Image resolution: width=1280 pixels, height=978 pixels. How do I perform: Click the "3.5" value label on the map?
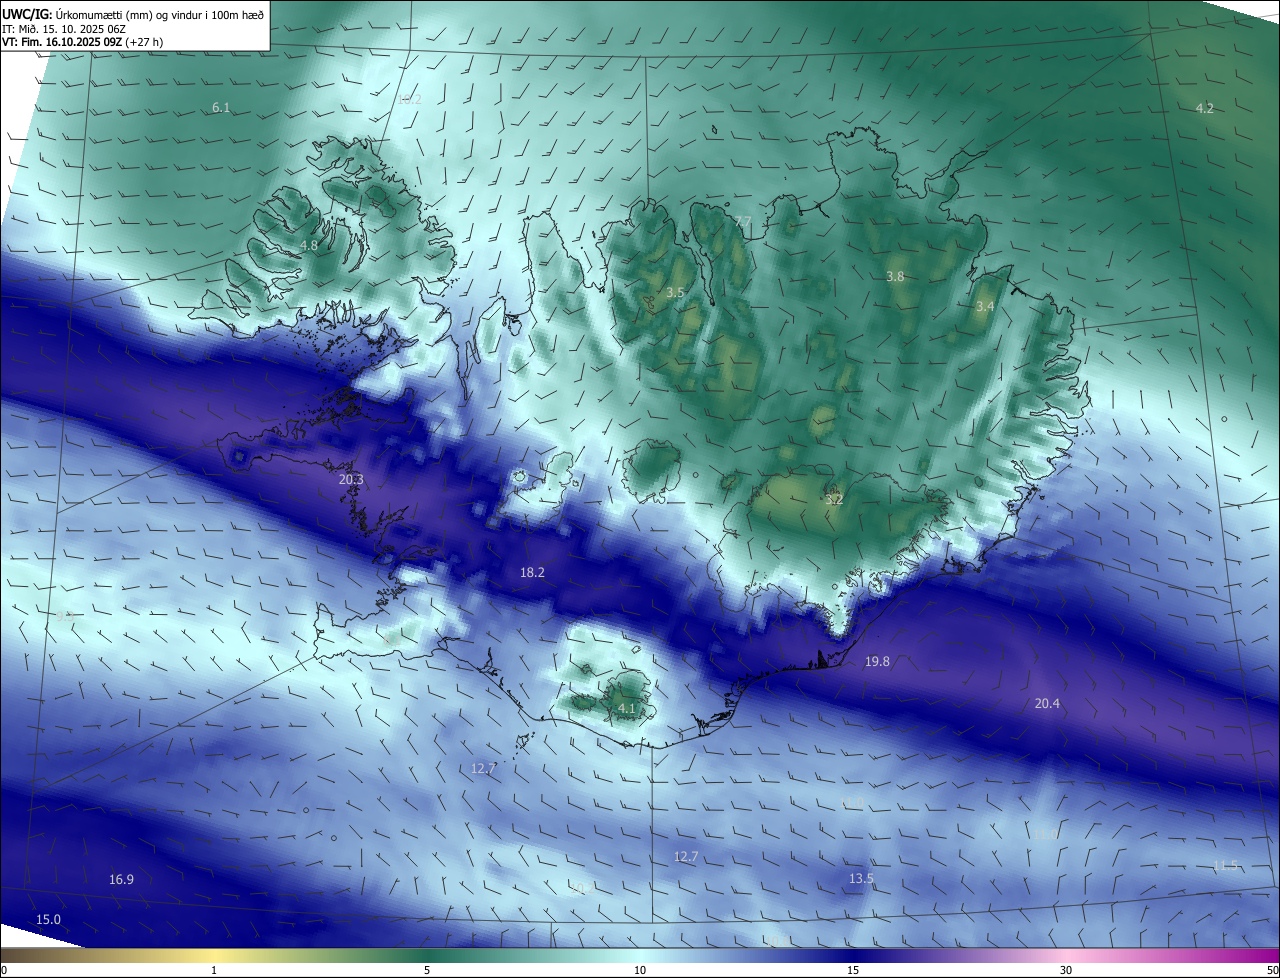tap(675, 292)
